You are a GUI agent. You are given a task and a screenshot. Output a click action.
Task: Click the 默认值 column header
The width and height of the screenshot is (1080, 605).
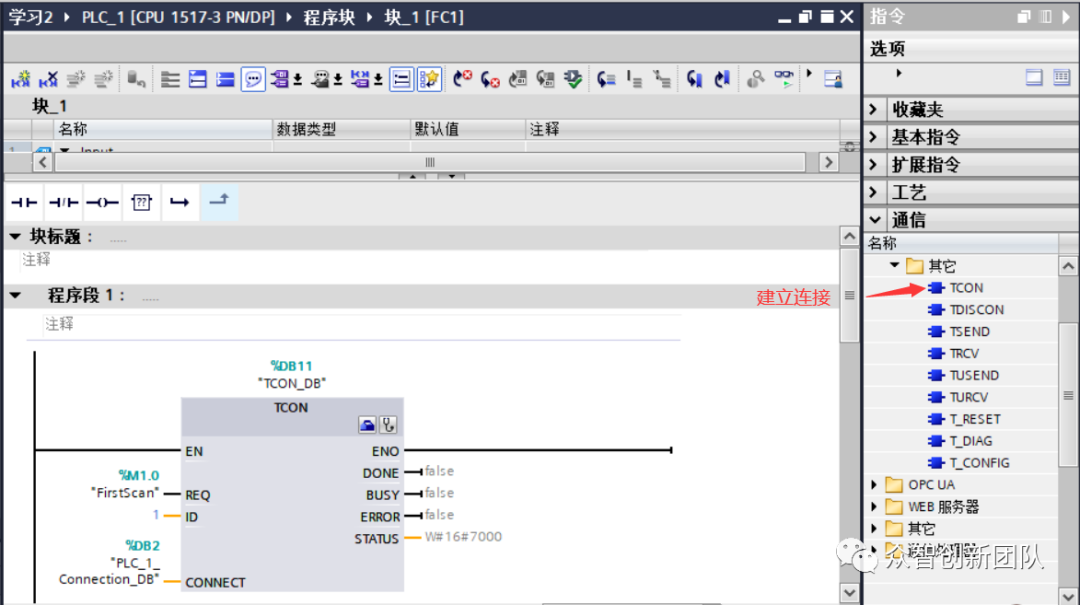point(468,129)
